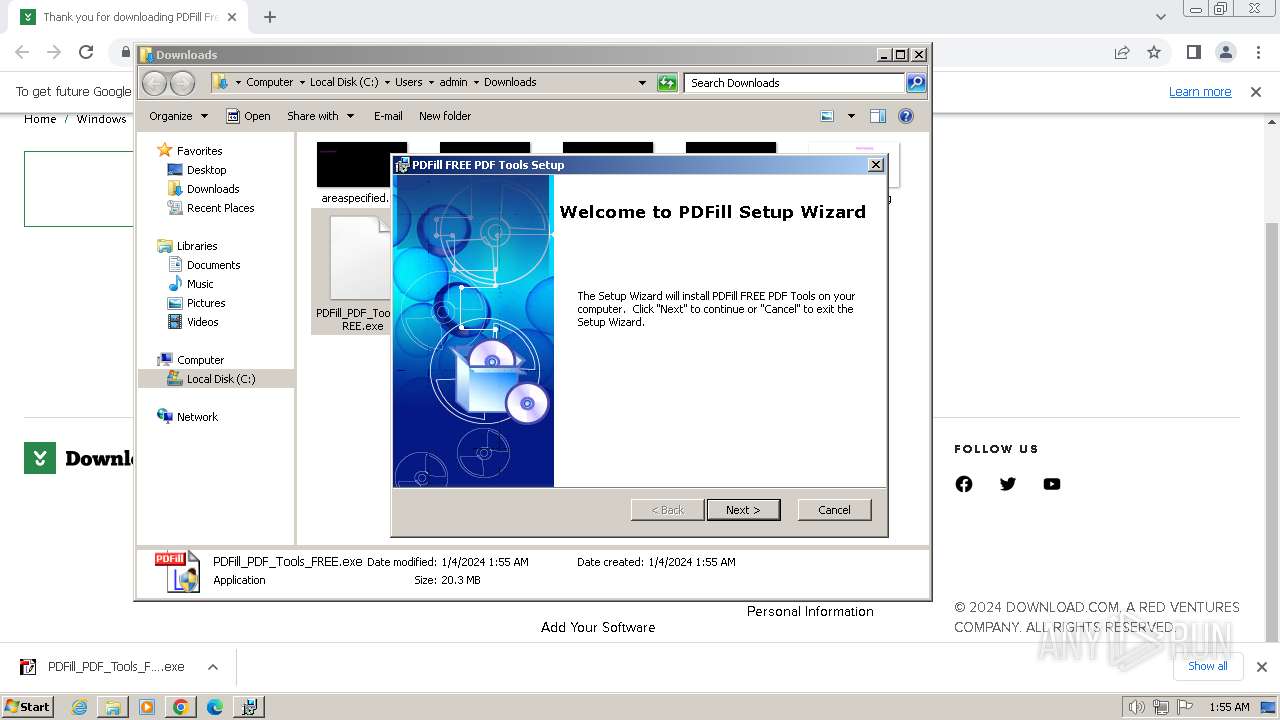Select Computer in navigation pane

click(200, 360)
